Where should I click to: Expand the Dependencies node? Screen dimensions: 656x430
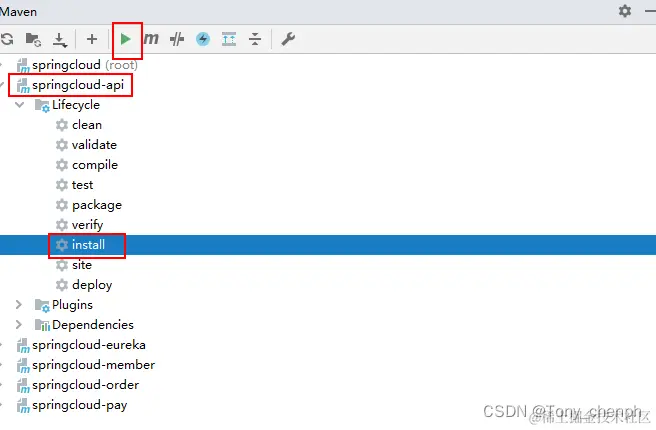18,325
